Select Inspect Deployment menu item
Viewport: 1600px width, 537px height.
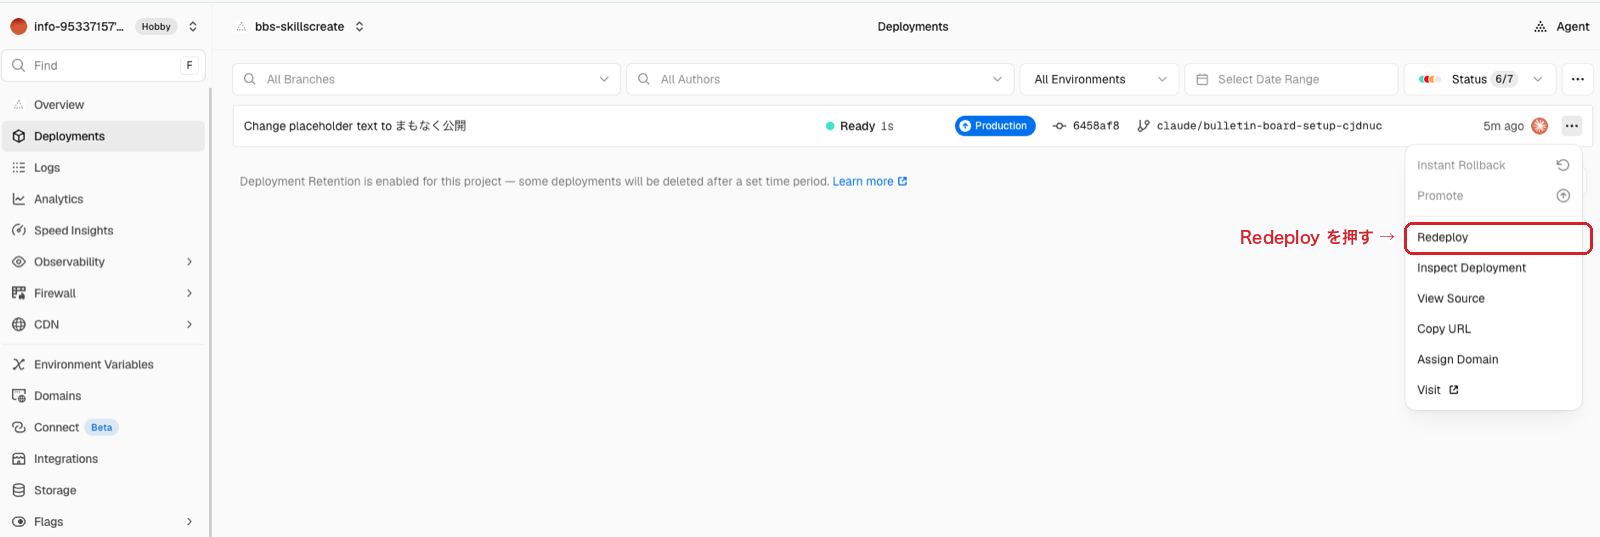[x=1493, y=268]
